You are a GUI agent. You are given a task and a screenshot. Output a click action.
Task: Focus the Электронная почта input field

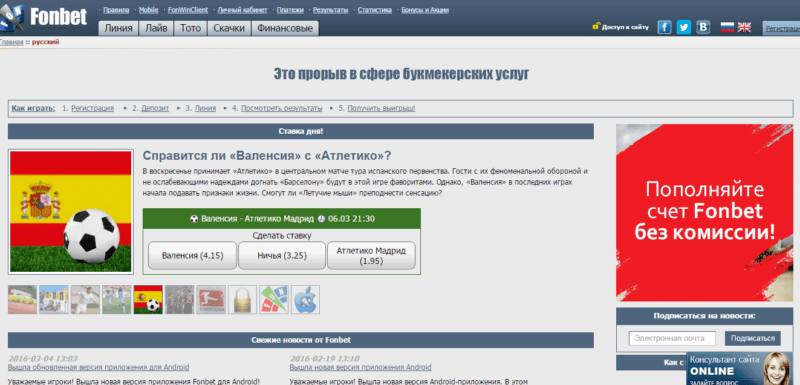[672, 338]
